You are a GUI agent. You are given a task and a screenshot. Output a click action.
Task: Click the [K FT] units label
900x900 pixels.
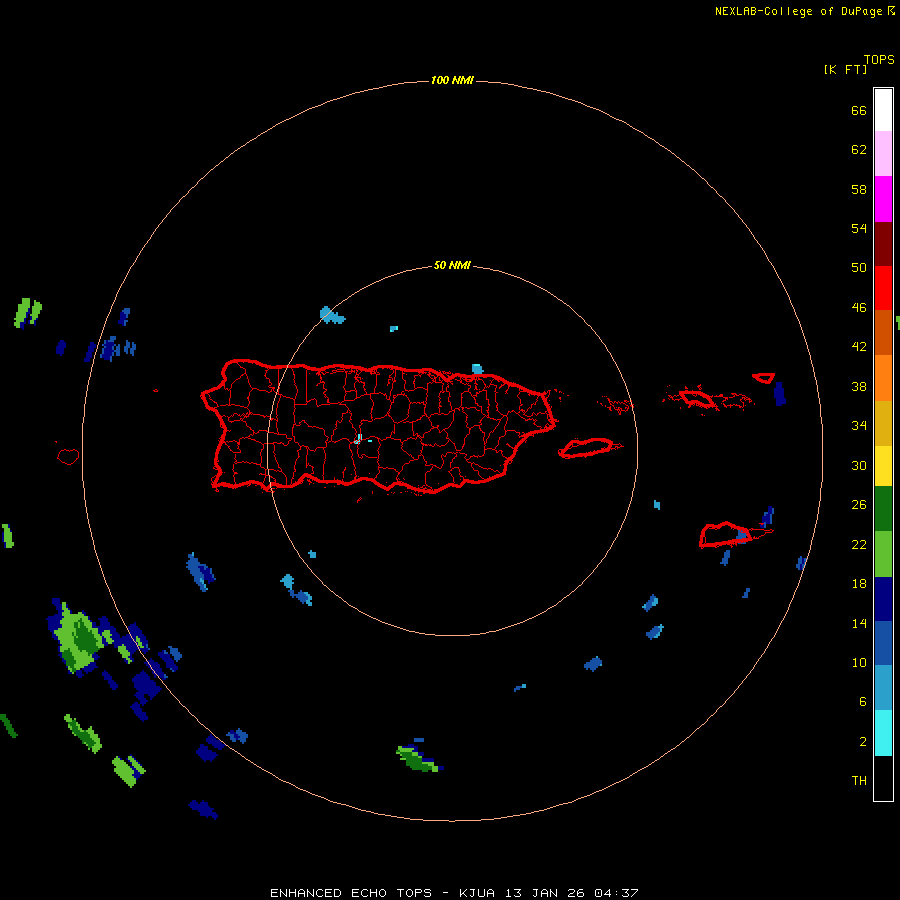845,69
